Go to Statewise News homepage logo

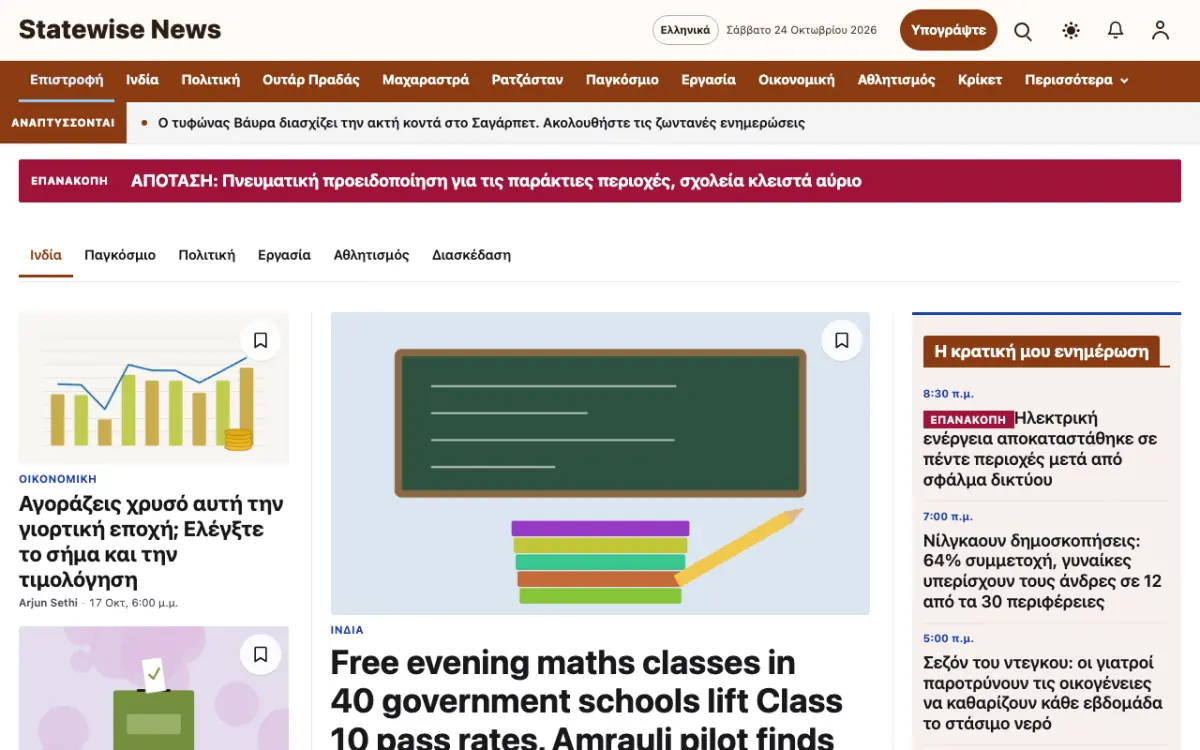pos(120,30)
